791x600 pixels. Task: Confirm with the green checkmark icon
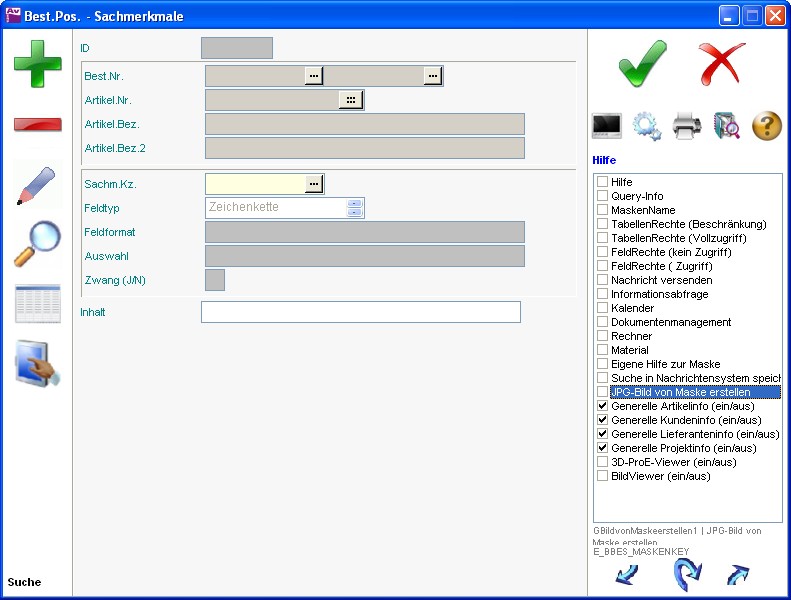642,64
